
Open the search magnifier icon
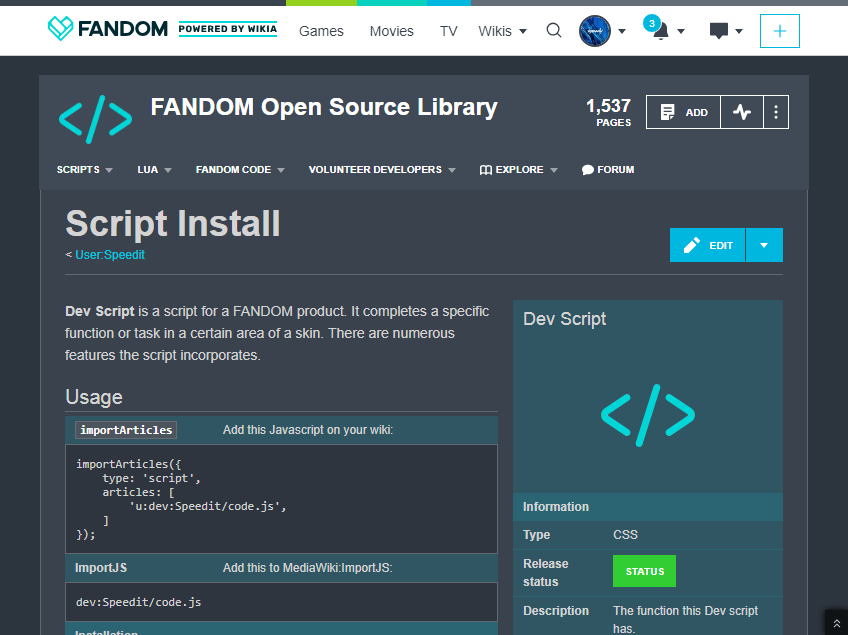click(554, 31)
